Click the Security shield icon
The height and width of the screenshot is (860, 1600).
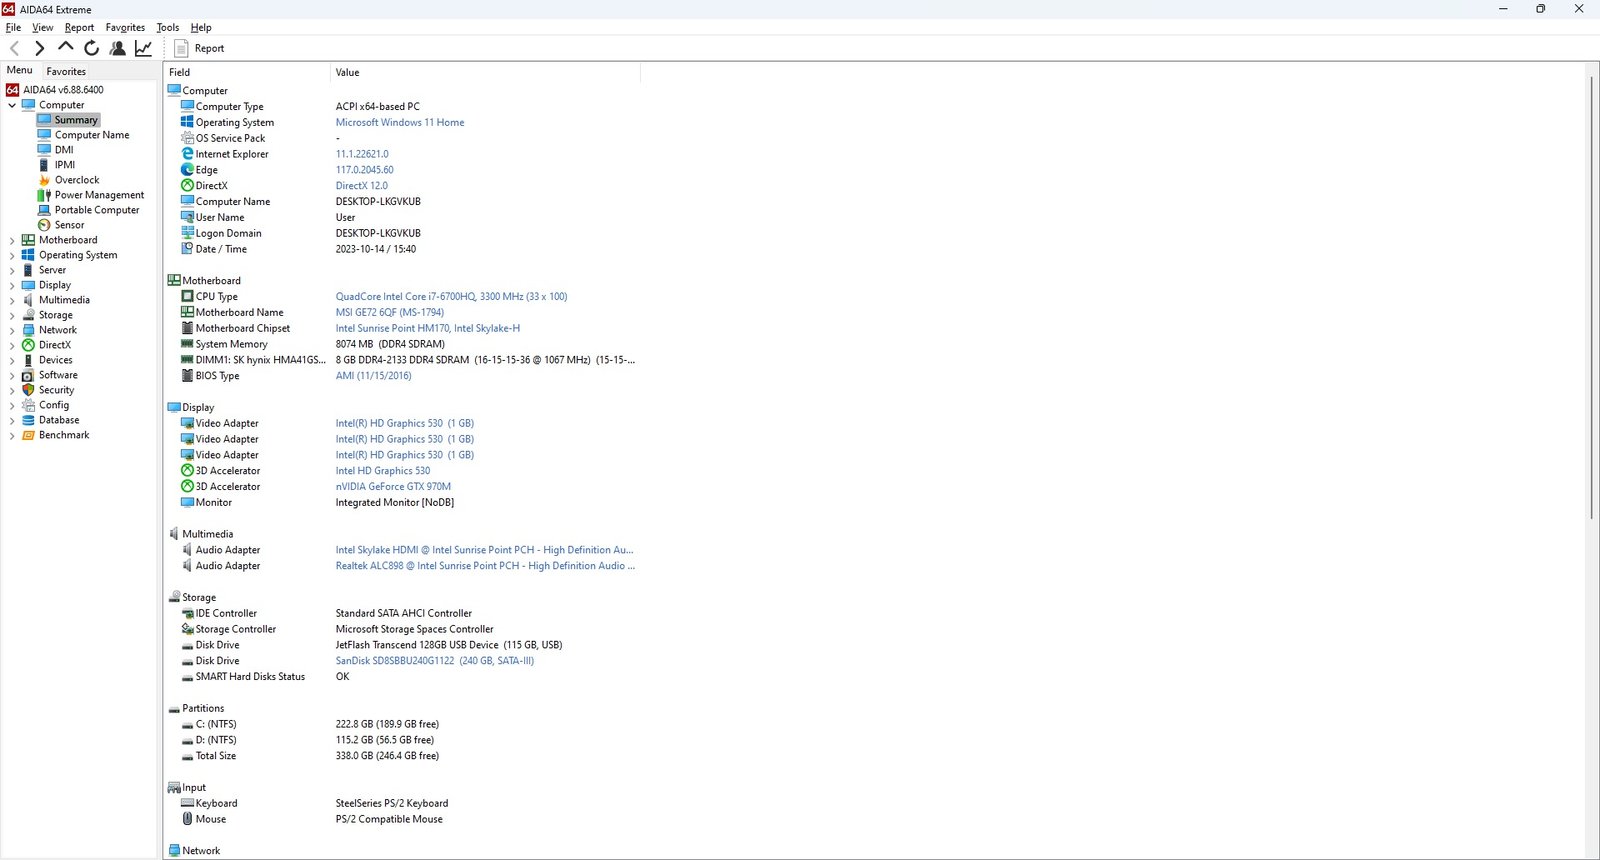28,390
